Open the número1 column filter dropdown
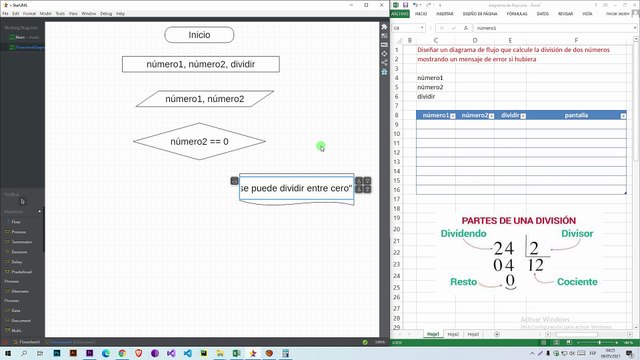Viewport: 640px width, 360px height. tap(453, 116)
